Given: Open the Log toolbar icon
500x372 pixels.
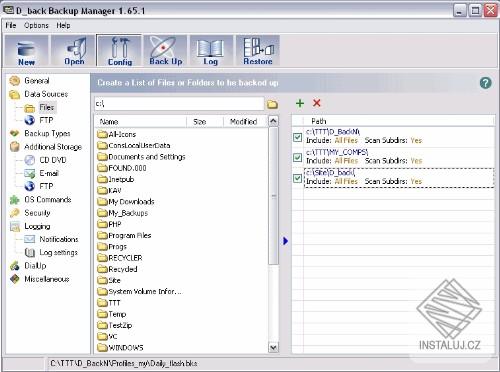Looking at the screenshot, I should (211, 50).
